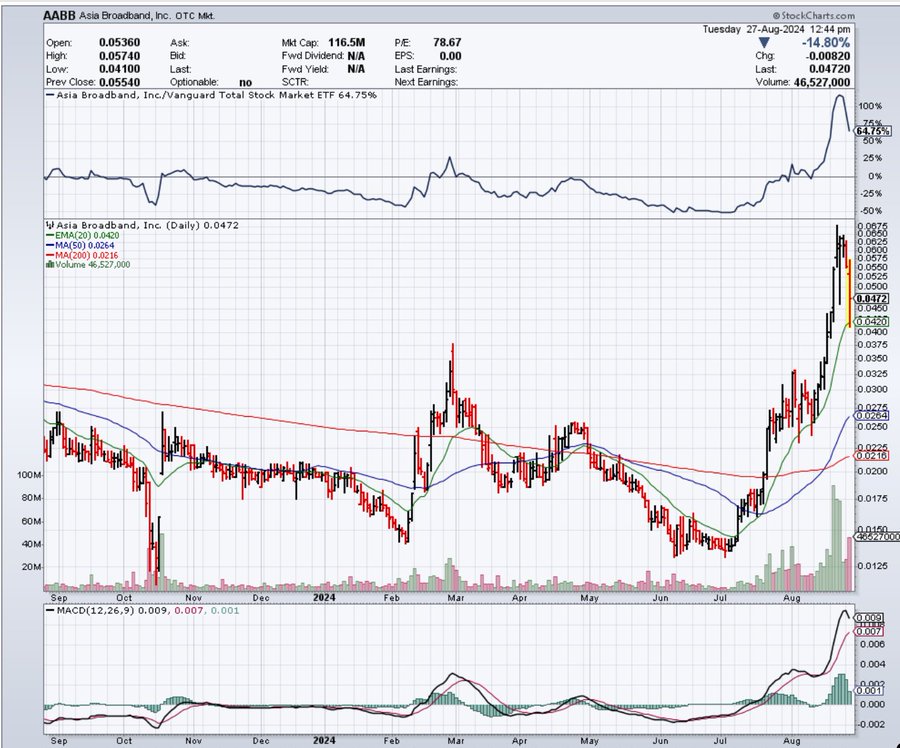Click the OTC Mkt. exchange label
Viewport: 900px width, 748px height.
(x=195, y=16)
